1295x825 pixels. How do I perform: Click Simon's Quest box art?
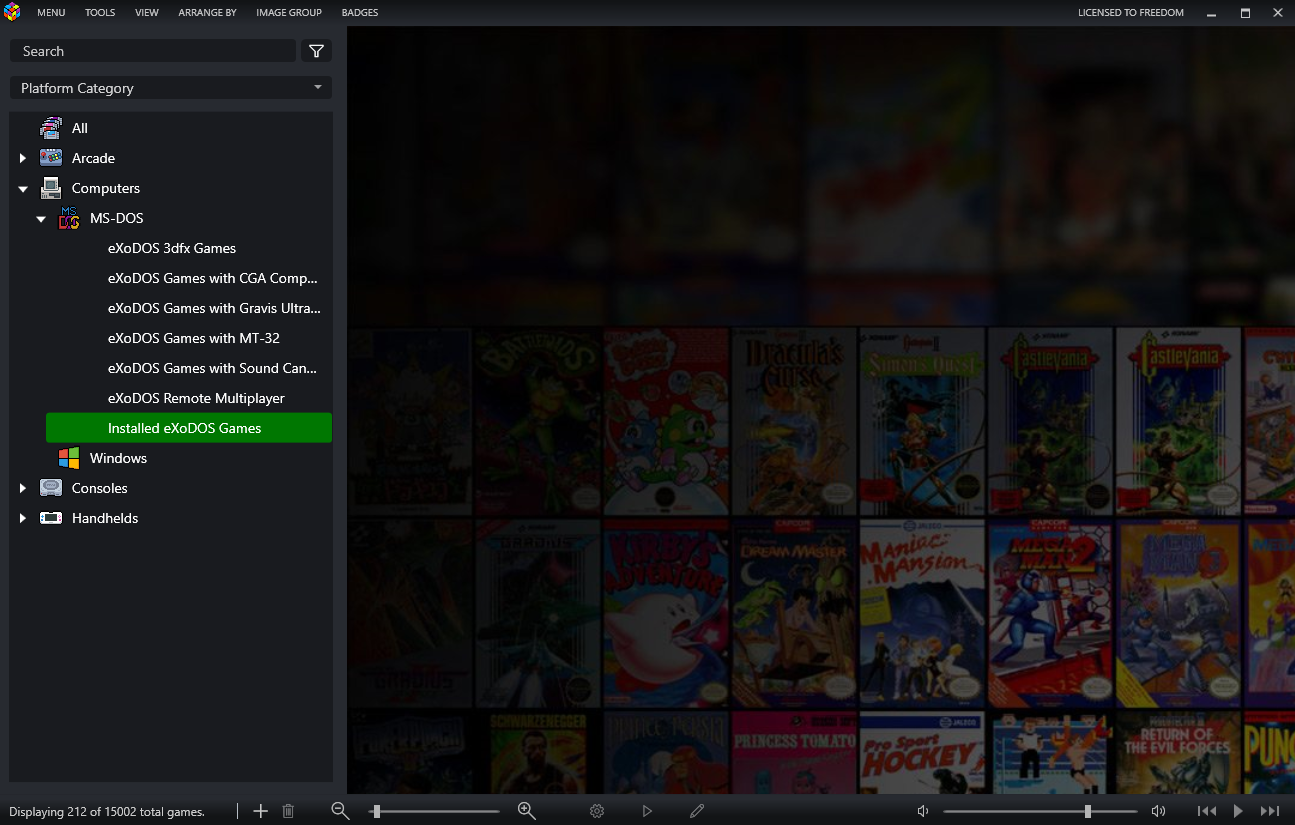[922, 421]
